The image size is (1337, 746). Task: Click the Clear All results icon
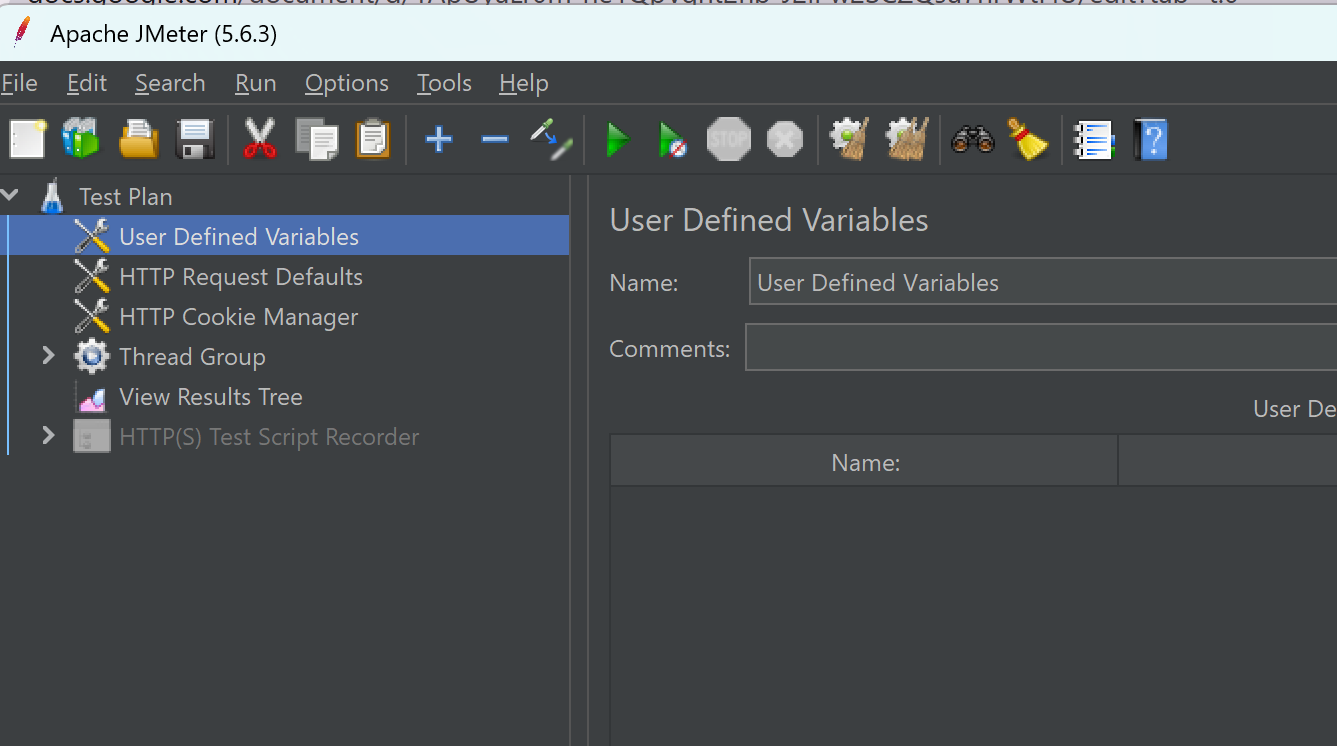click(x=907, y=139)
